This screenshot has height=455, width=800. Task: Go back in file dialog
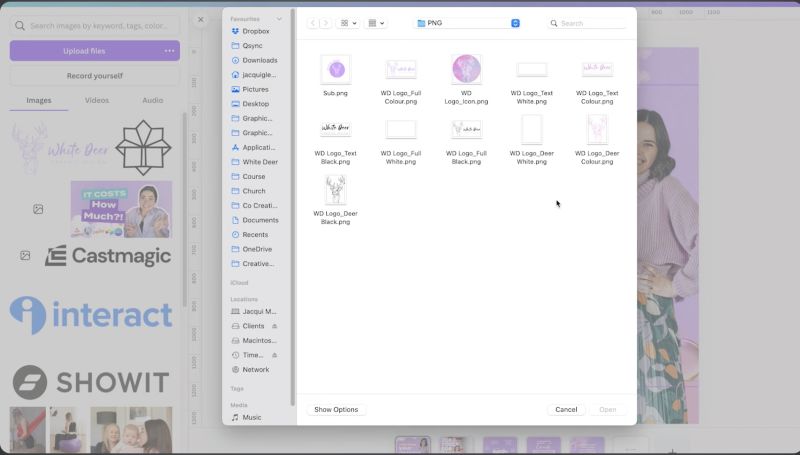coord(313,23)
